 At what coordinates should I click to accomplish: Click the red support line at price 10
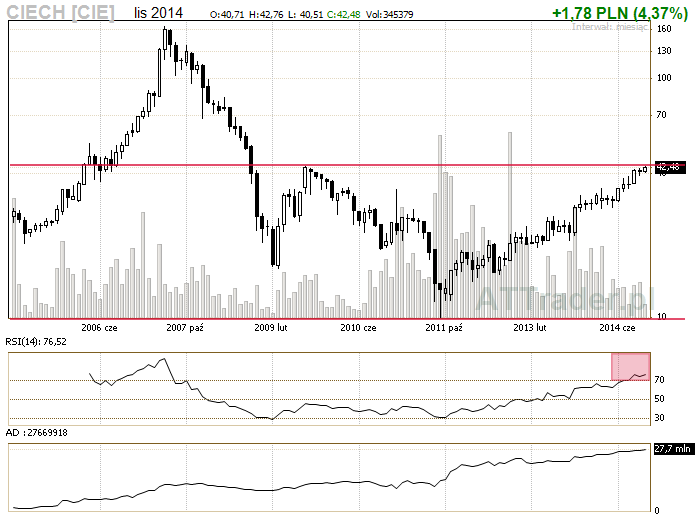(x=346, y=319)
